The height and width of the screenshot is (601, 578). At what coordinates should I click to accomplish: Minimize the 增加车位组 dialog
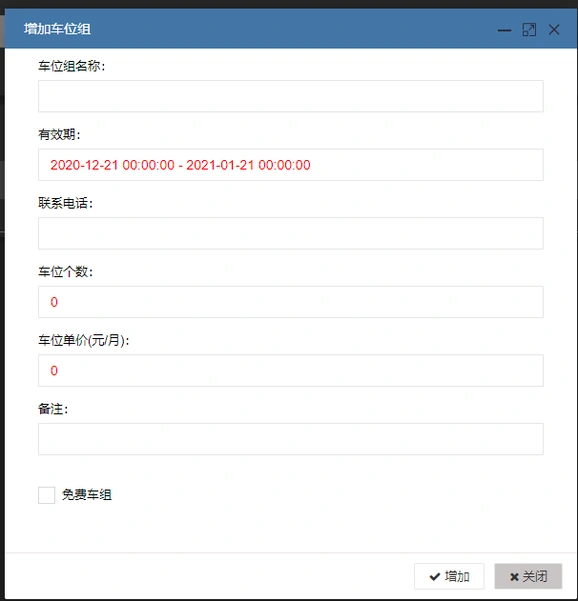click(504, 30)
